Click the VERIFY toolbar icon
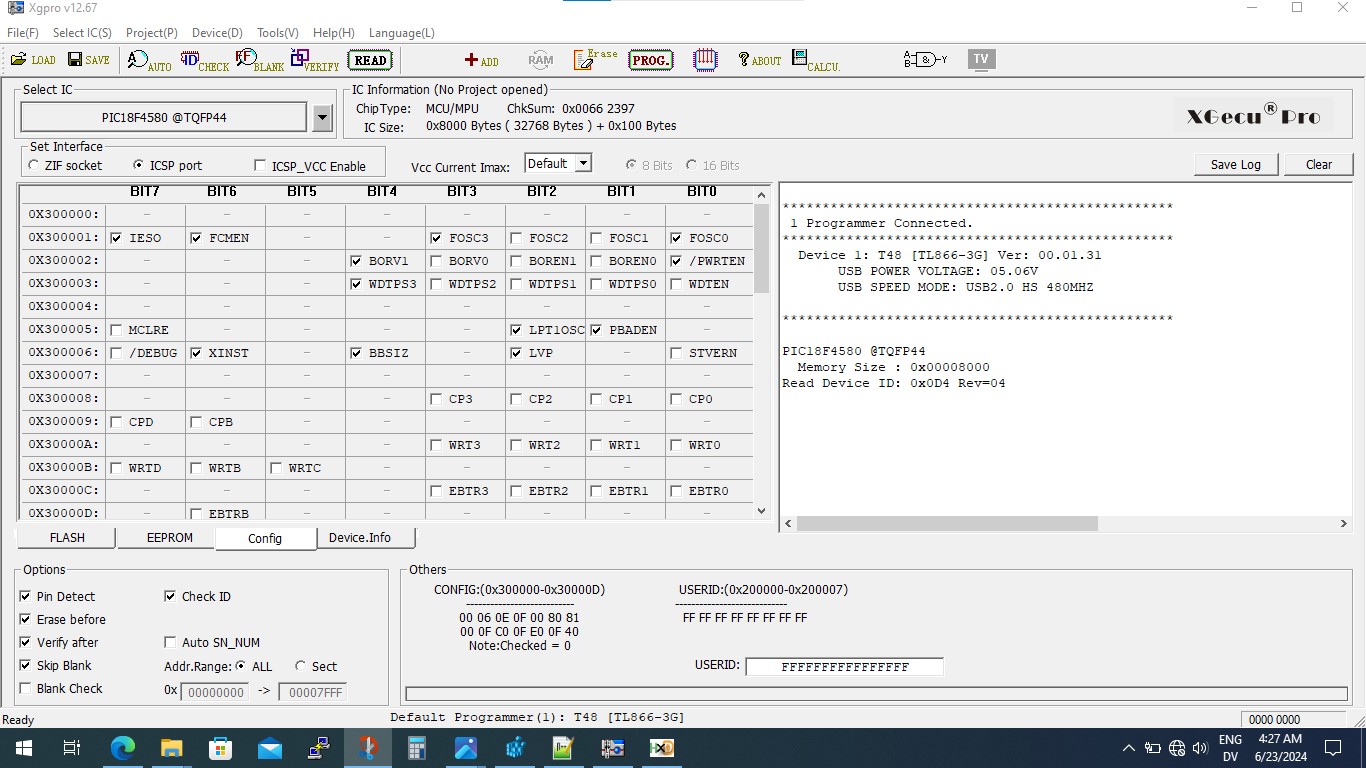1366x768 pixels. point(315,61)
